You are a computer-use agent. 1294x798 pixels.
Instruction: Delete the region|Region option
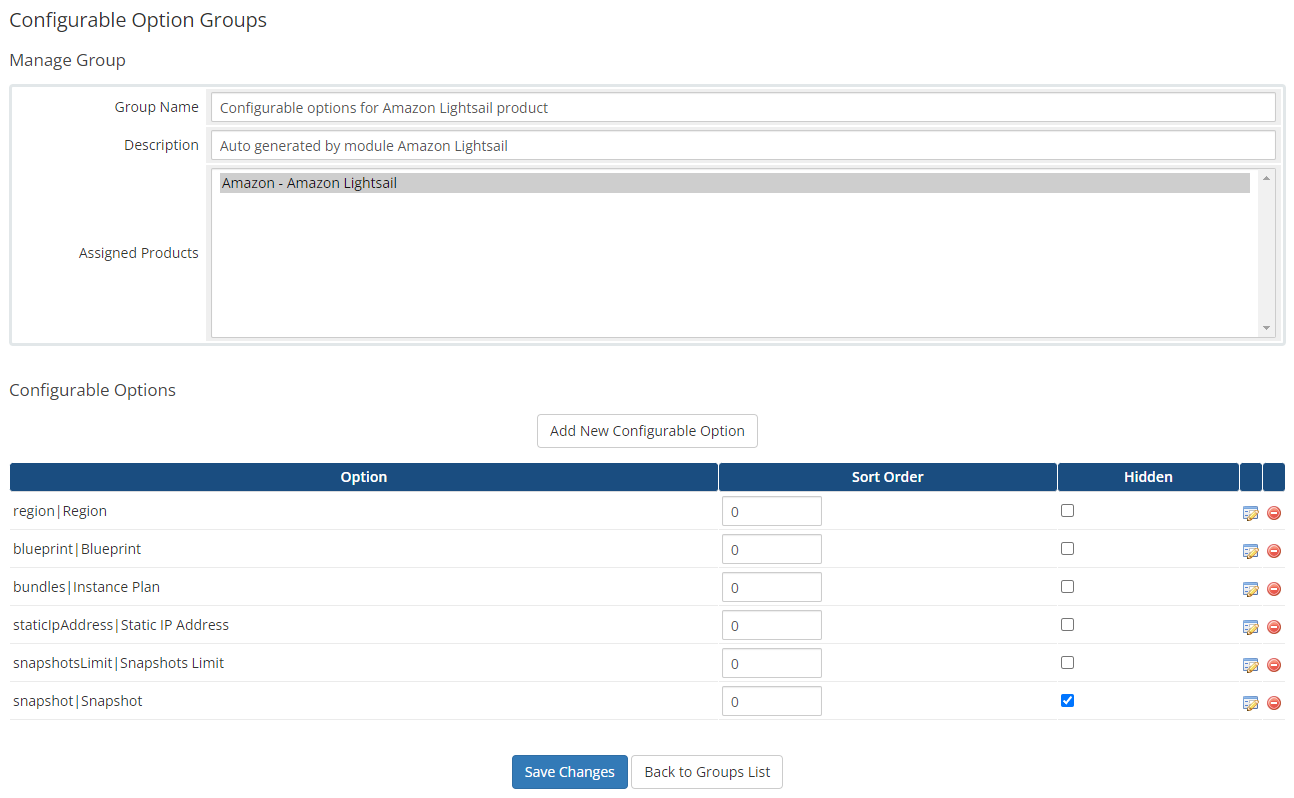(1274, 512)
